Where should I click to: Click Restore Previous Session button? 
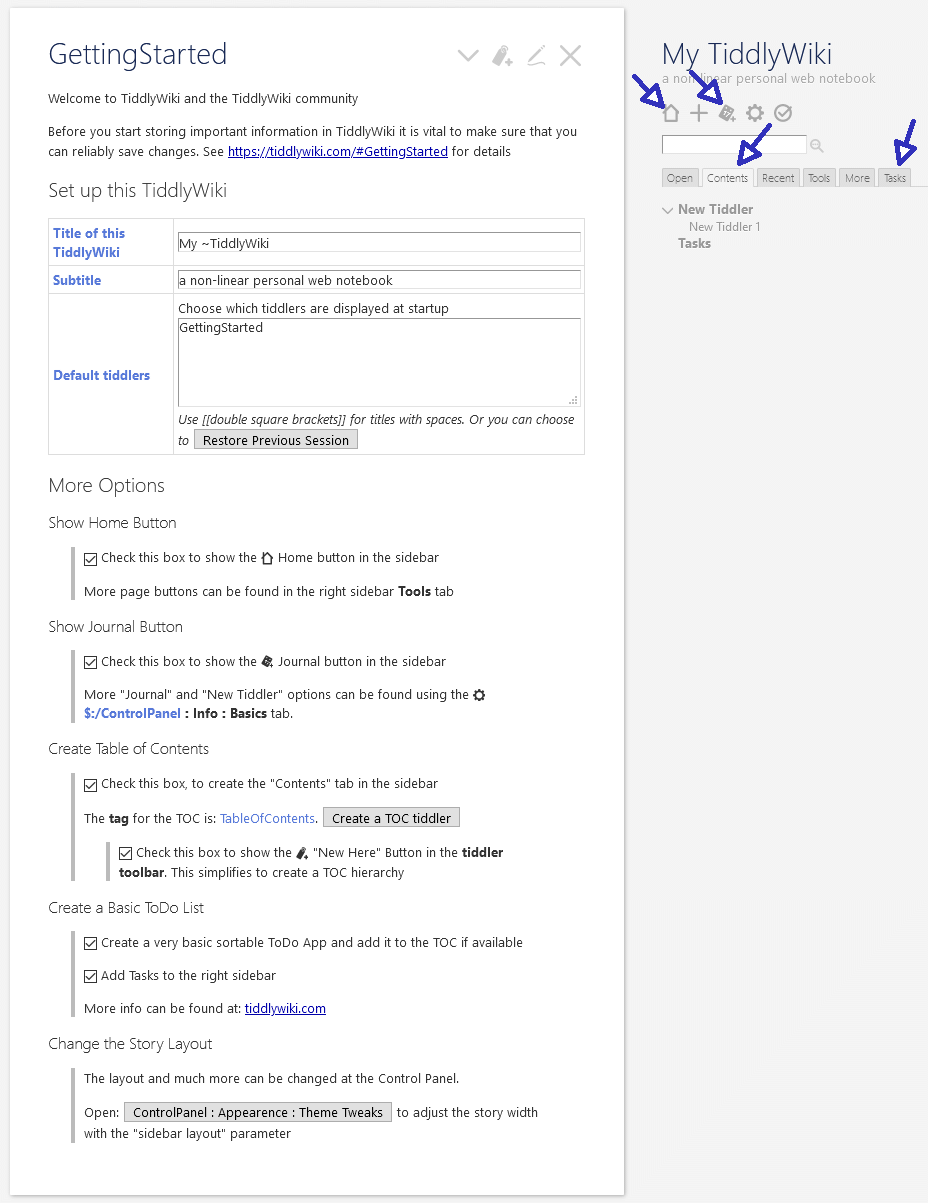coord(276,440)
